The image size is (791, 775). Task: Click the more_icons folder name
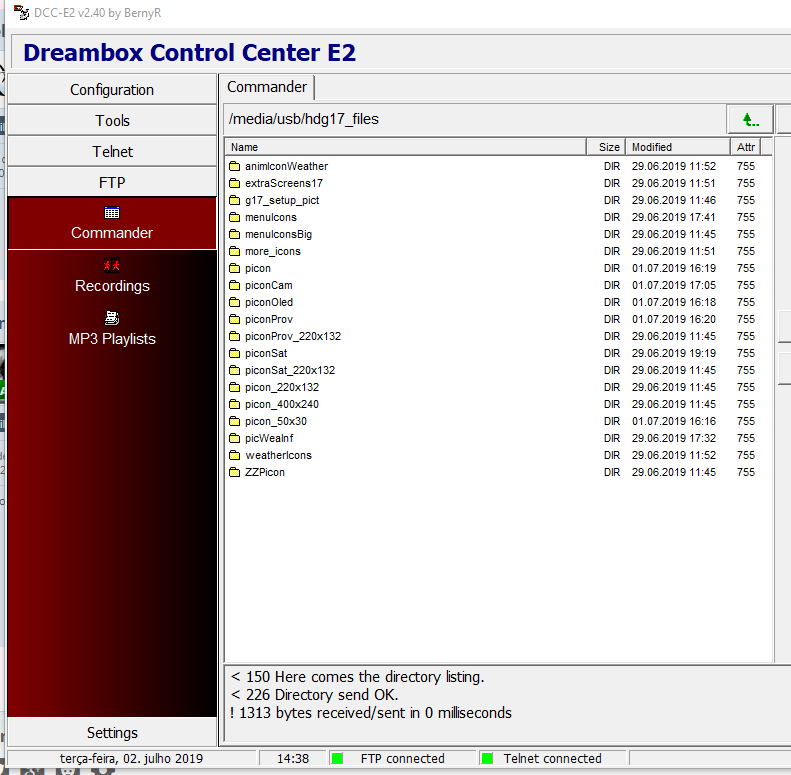(x=272, y=251)
